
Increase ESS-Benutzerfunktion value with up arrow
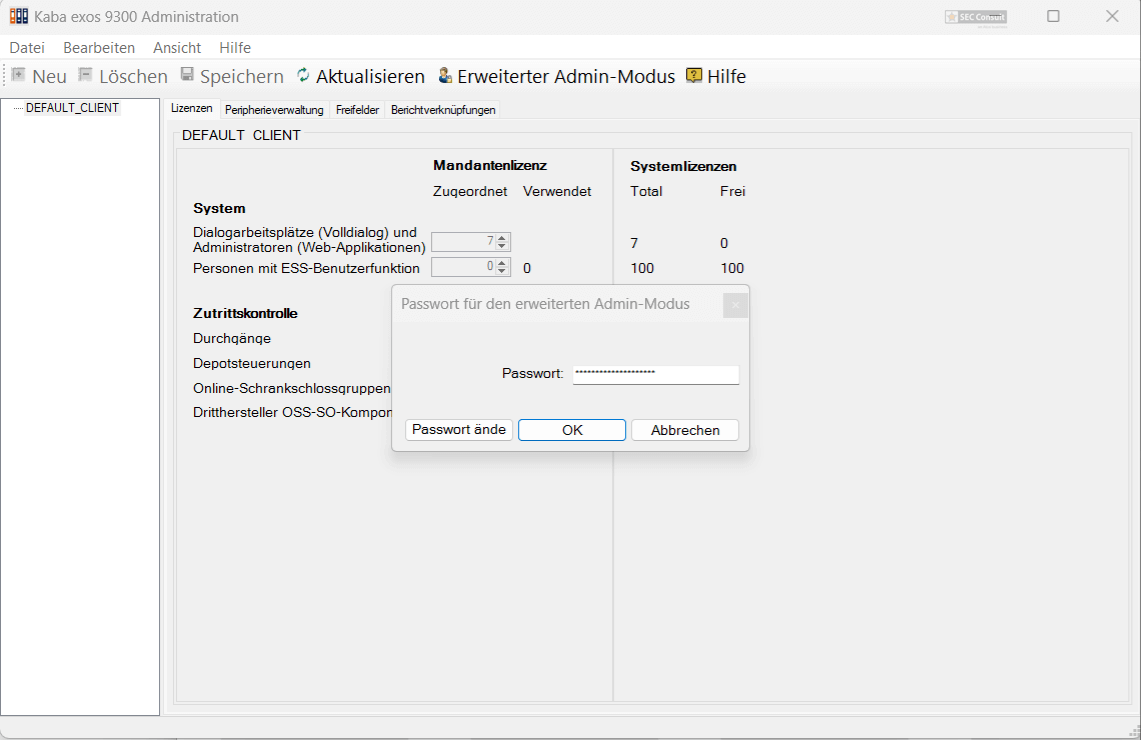click(x=503, y=263)
